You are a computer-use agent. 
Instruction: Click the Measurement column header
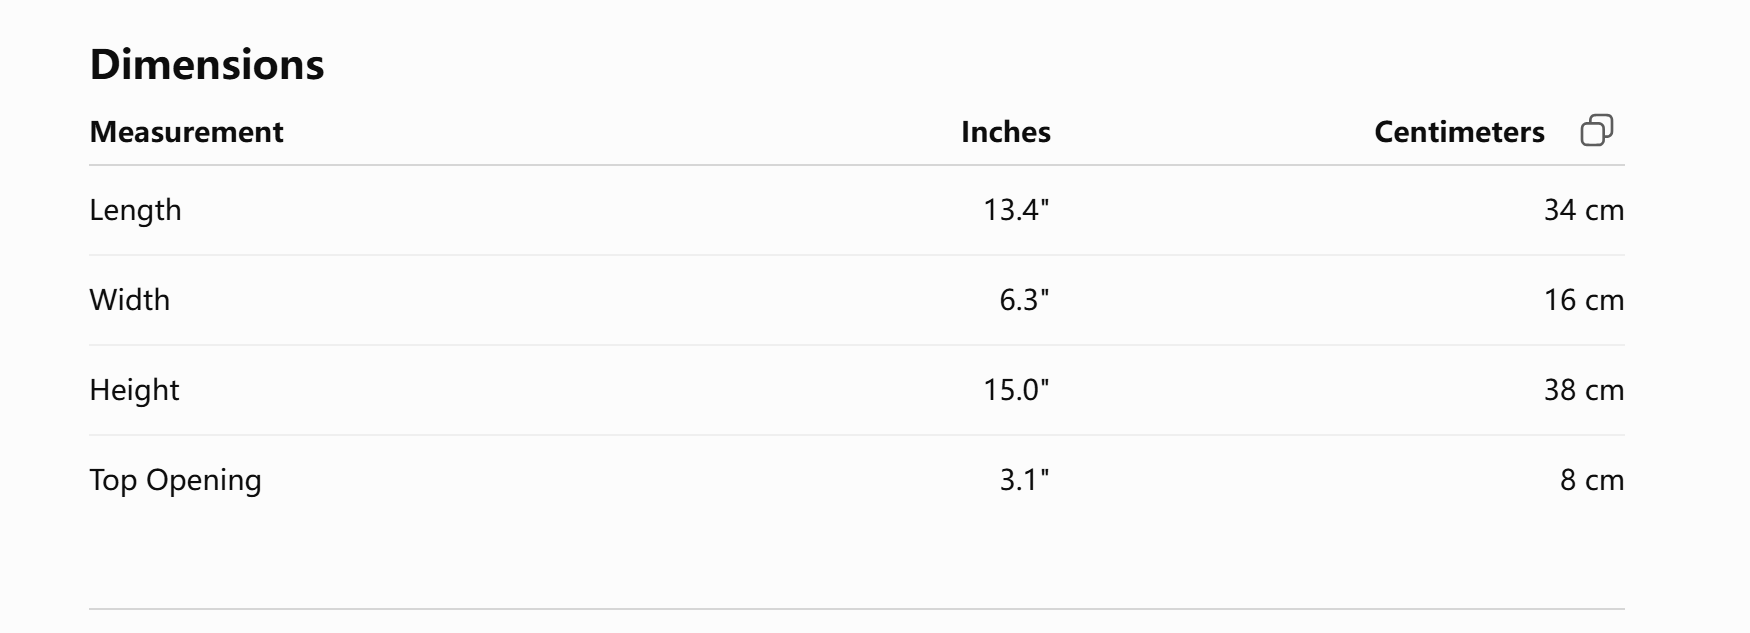point(187,132)
